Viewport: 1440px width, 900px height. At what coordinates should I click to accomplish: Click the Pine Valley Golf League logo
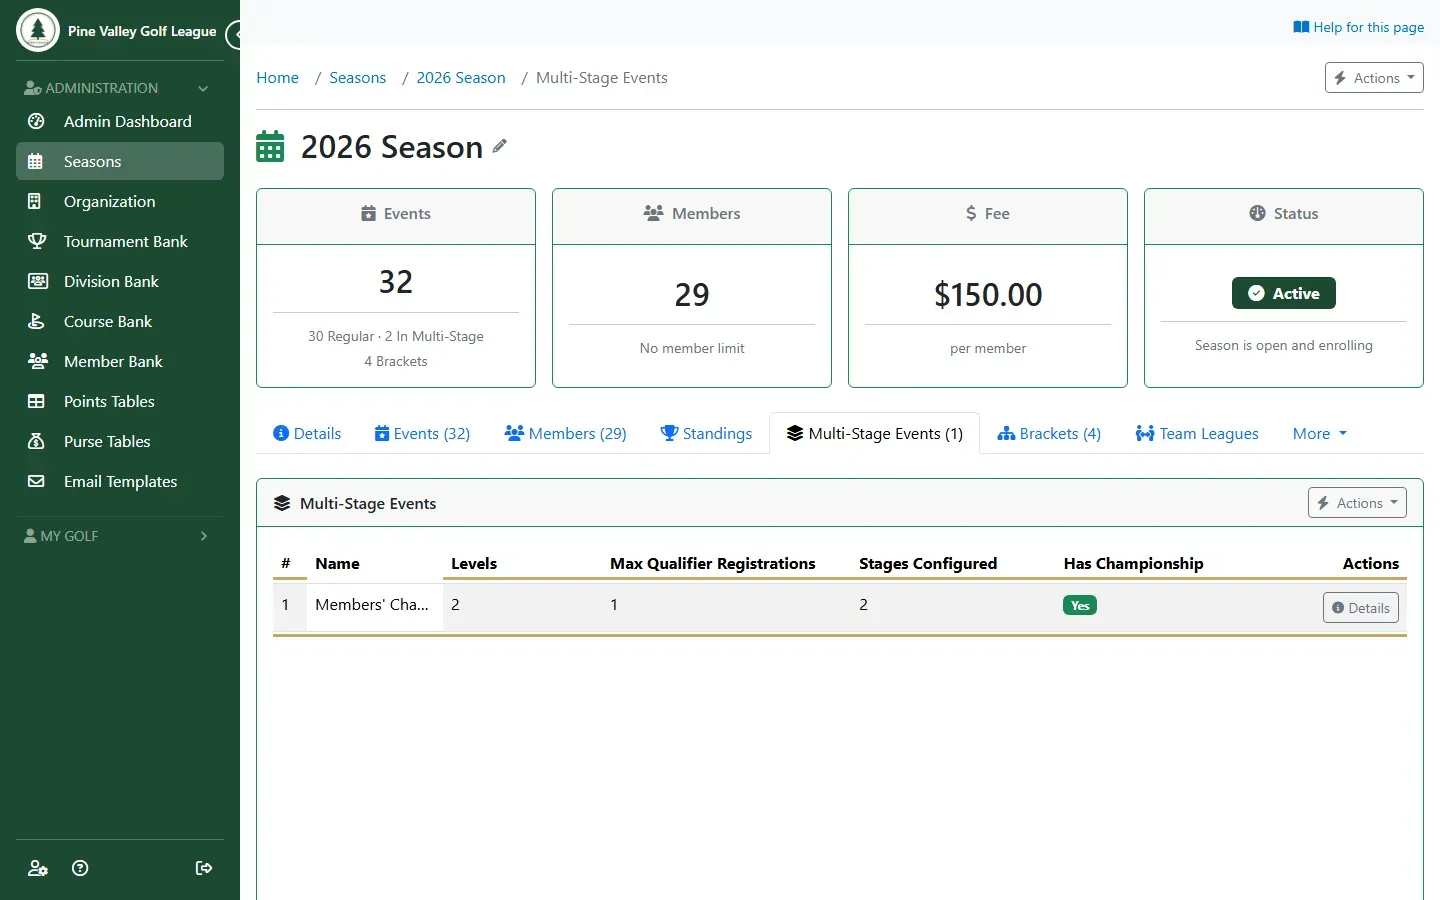click(38, 30)
